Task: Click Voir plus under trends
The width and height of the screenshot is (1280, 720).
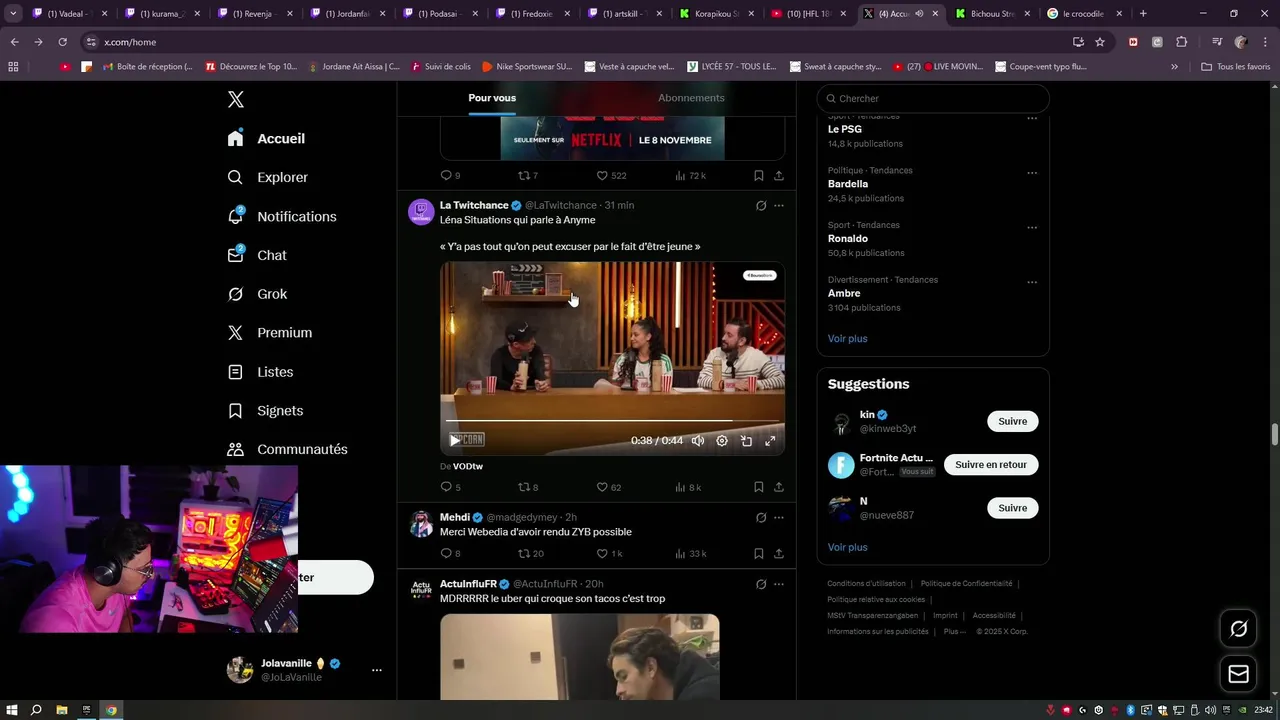Action: click(x=847, y=339)
